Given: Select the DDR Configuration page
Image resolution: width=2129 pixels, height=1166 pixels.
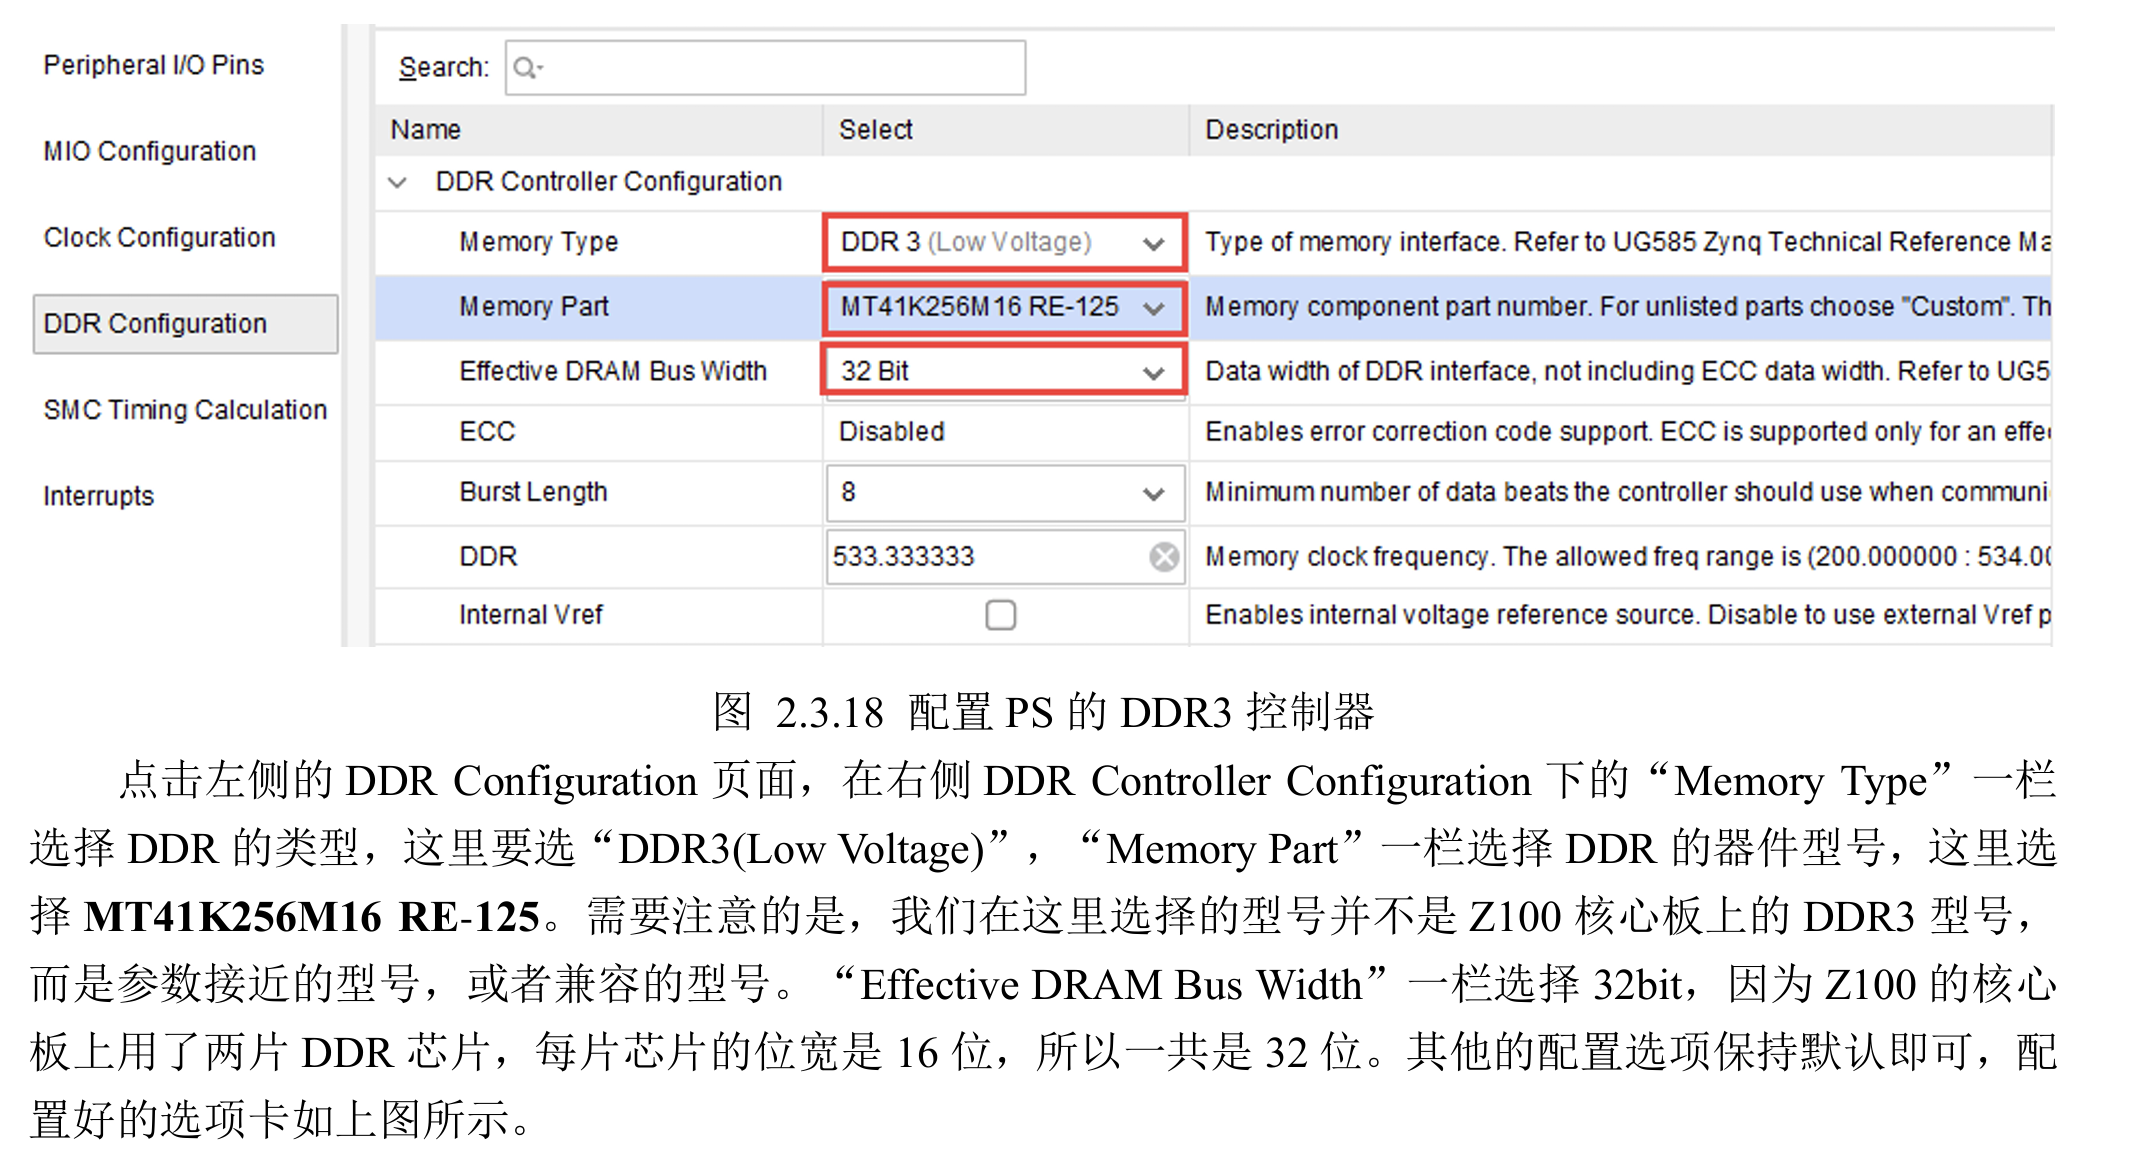Looking at the screenshot, I should click(x=185, y=324).
